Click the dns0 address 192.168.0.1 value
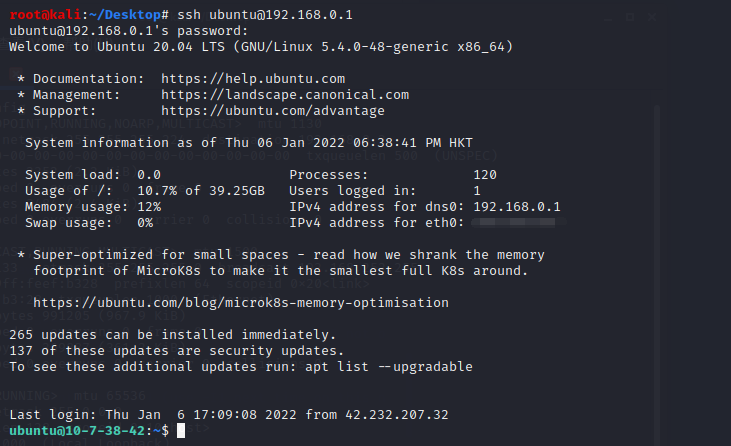Image resolution: width=731 pixels, height=446 pixels. coord(517,207)
